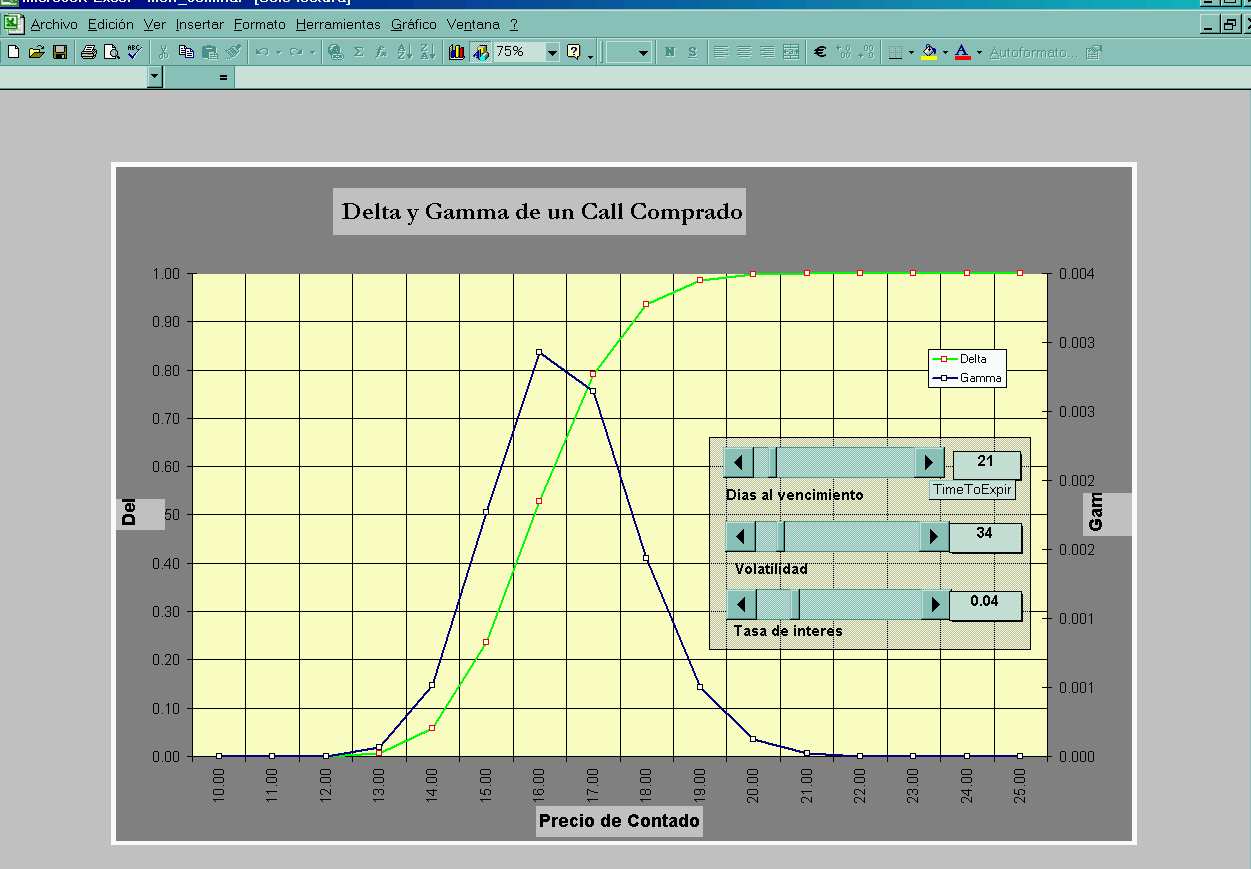Open the fx function wizard
Viewport: 1251px width, 869px height.
tap(381, 52)
